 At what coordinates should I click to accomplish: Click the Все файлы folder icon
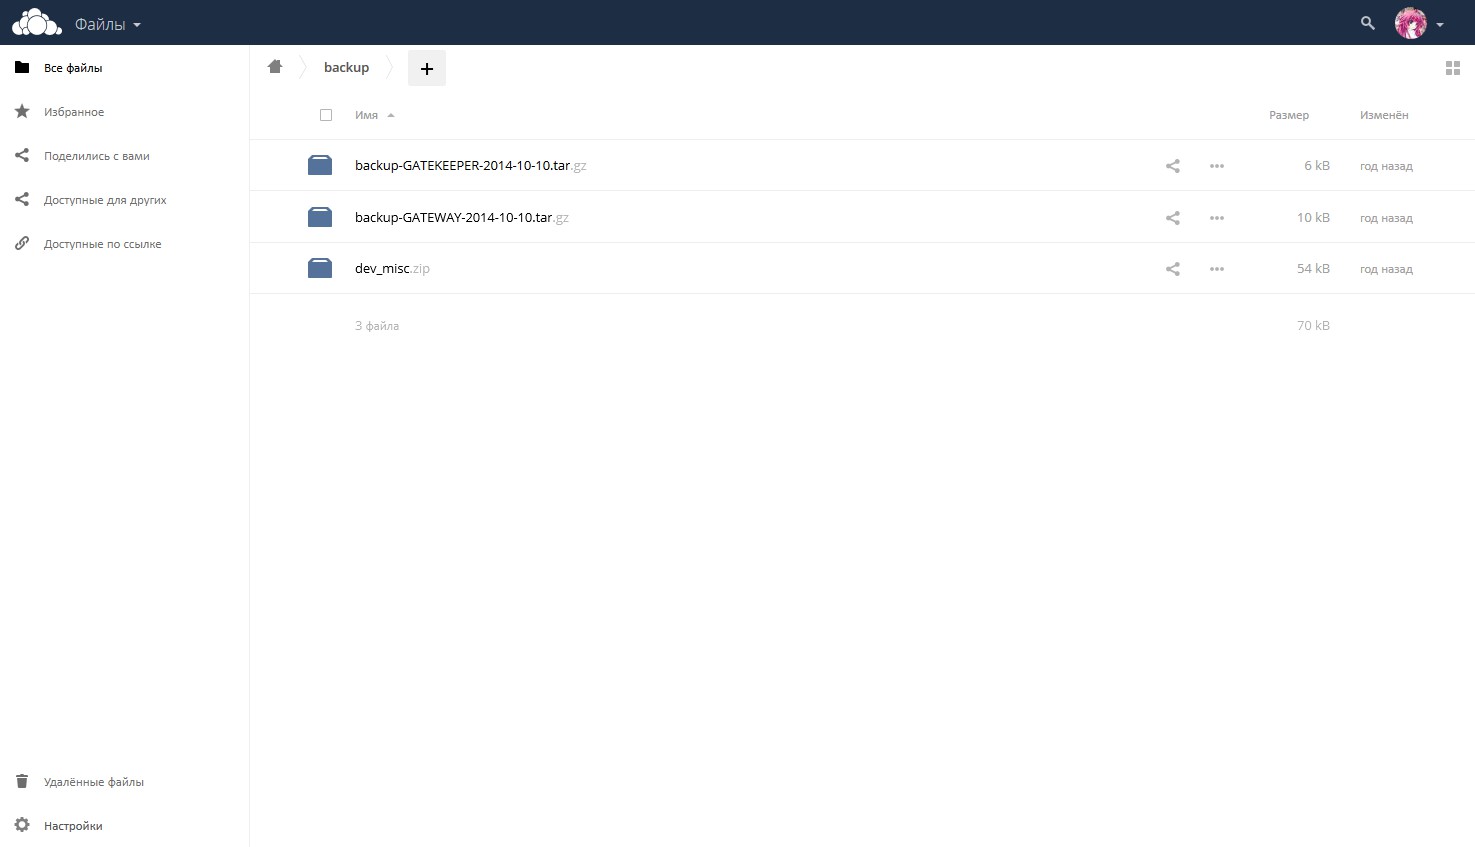[x=22, y=67]
